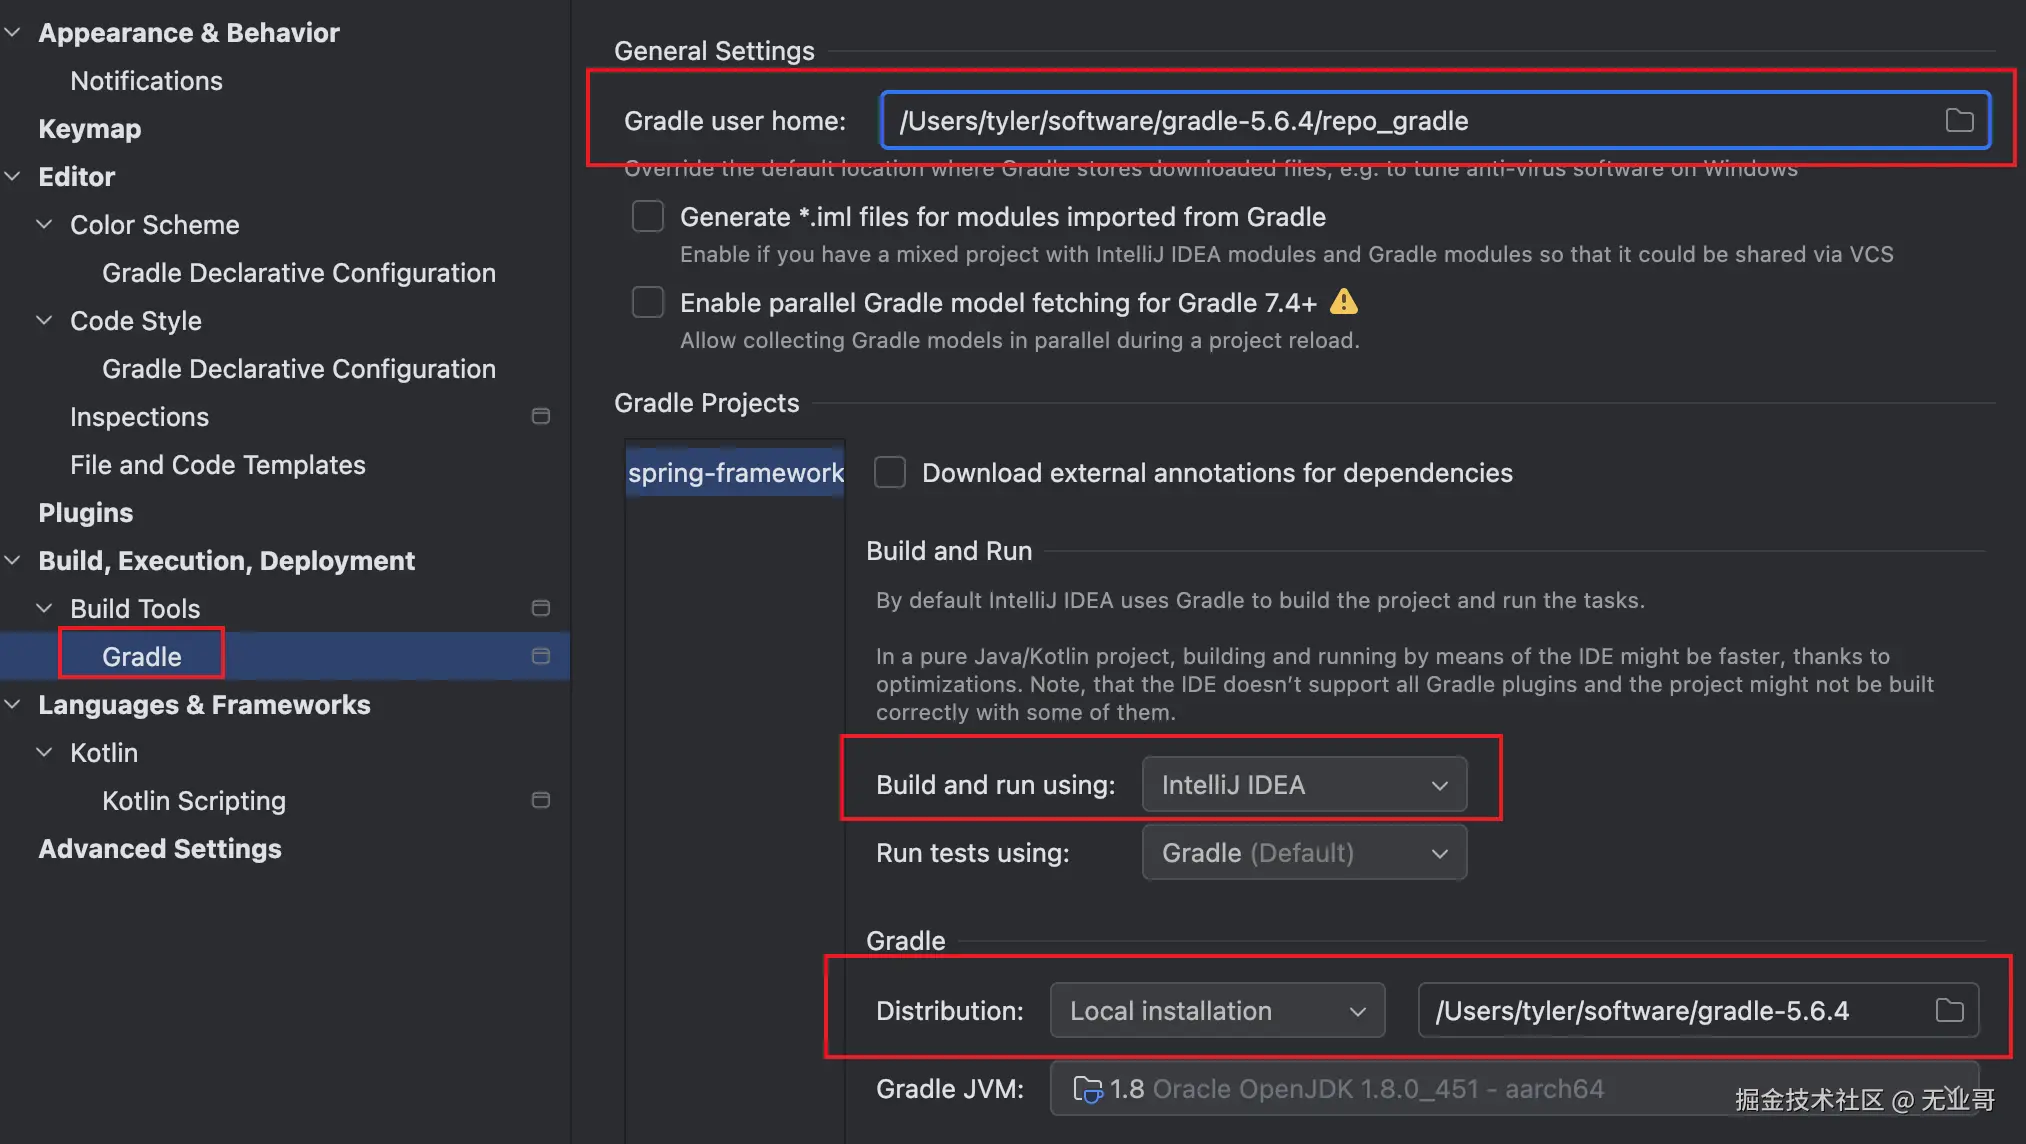Toggle parallel Gradle model fetching checkbox
Screen dimensions: 2026x1144
coord(648,302)
